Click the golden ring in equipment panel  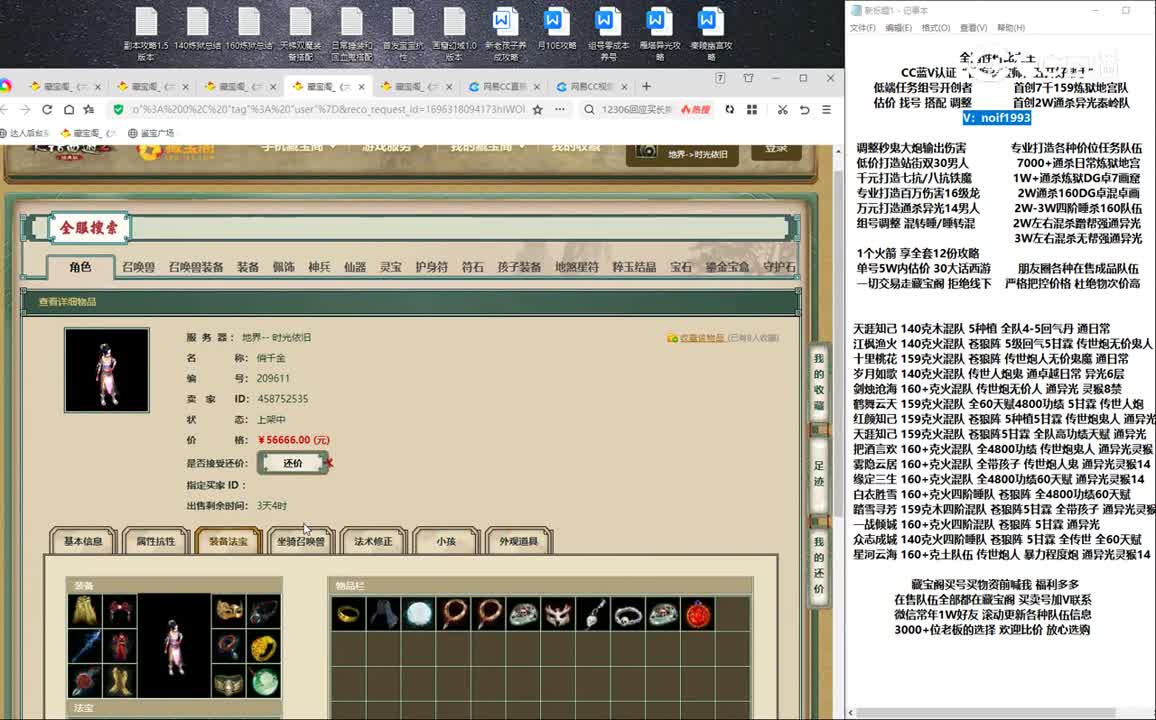pyautogui.click(x=264, y=646)
